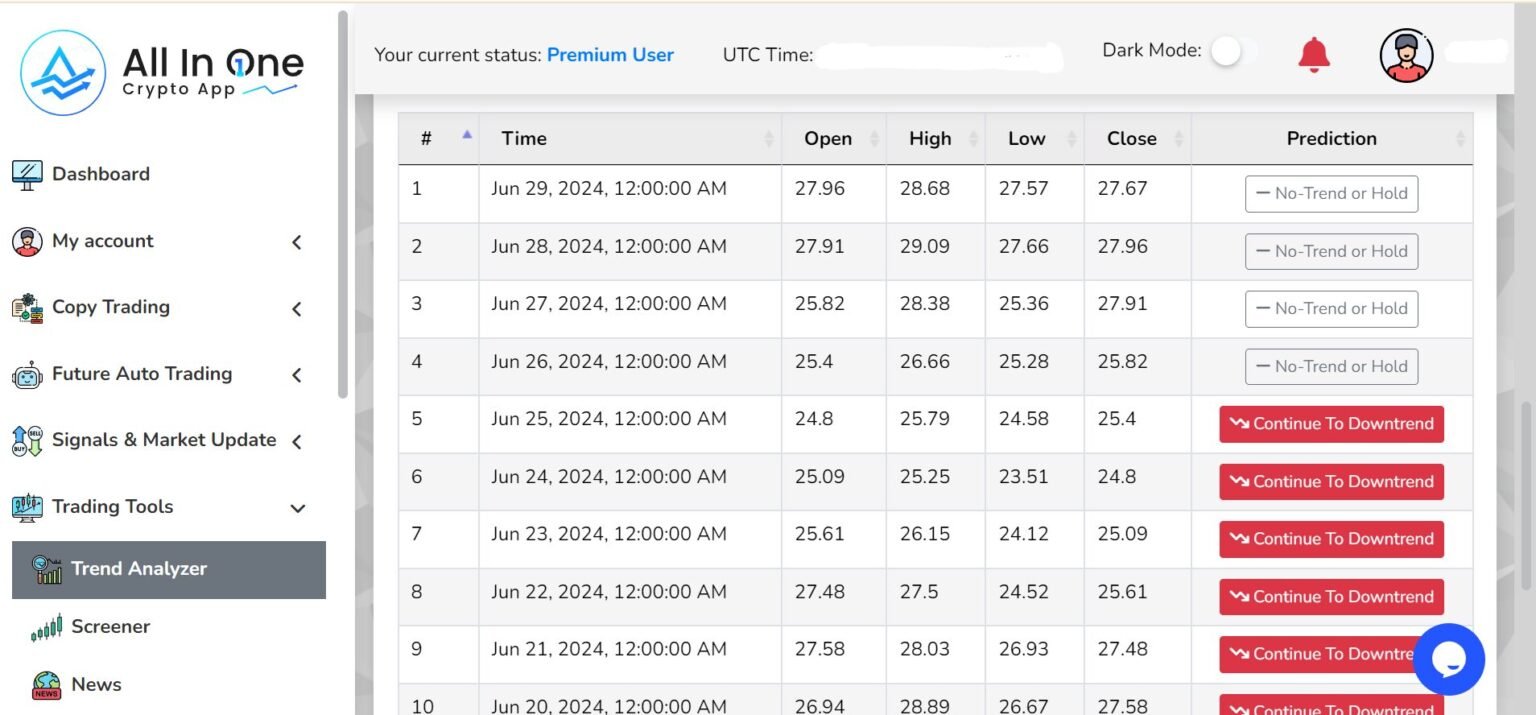The width and height of the screenshot is (1536, 715).
Task: Expand the Copy Trading submenu arrow
Action: [x=297, y=309]
